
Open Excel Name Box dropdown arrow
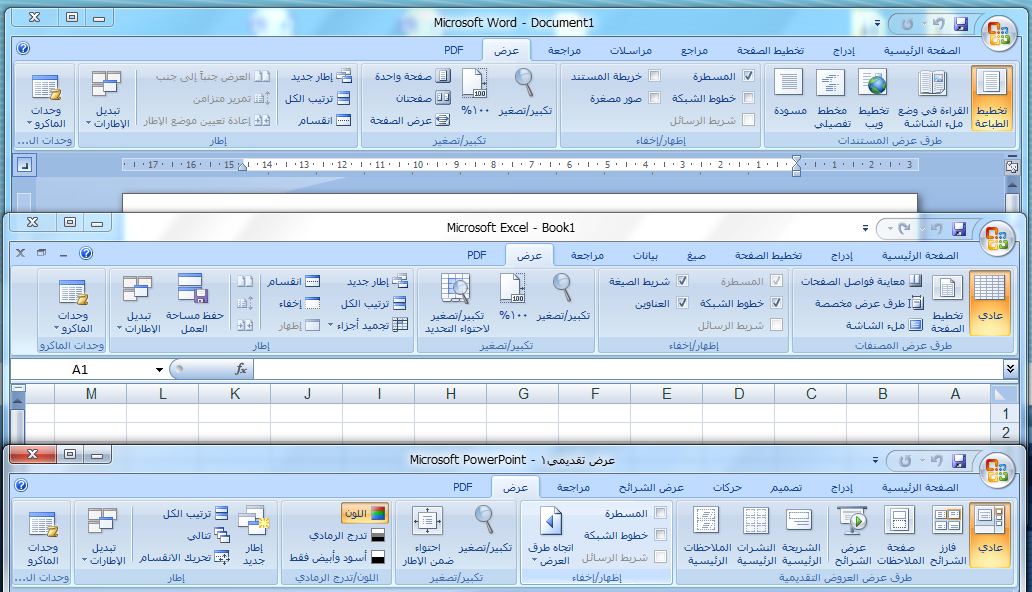[x=159, y=370]
